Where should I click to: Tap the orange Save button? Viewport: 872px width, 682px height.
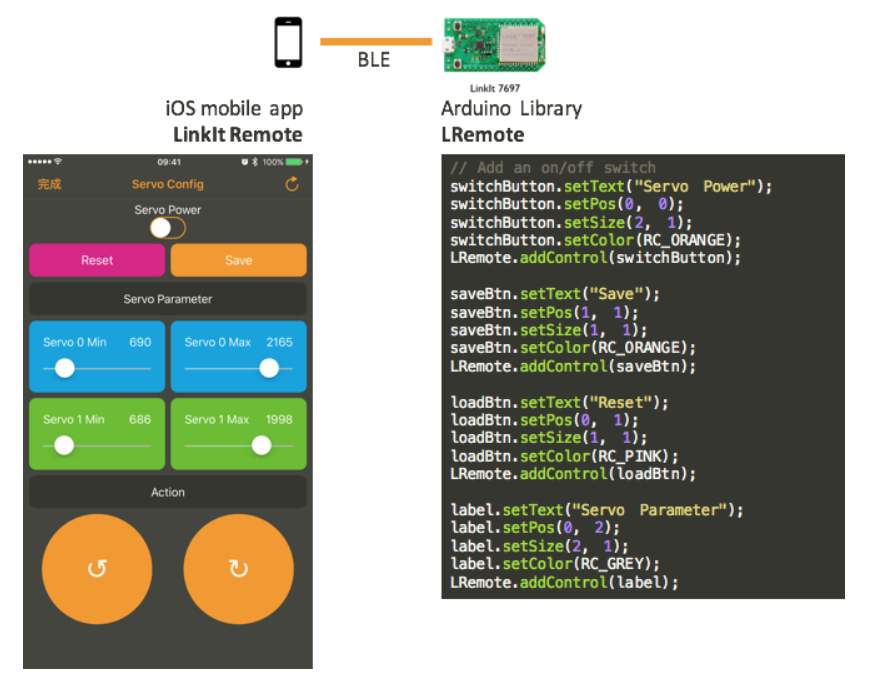click(239, 260)
